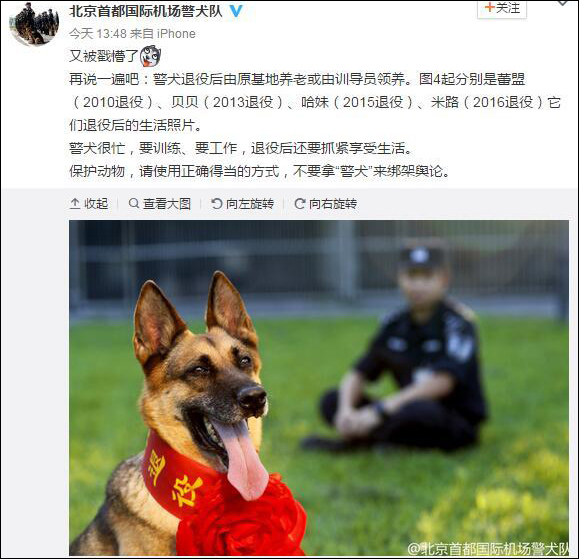Click the dropdown chevron at top-right corner
This screenshot has height=559, width=579.
pos(562,3)
